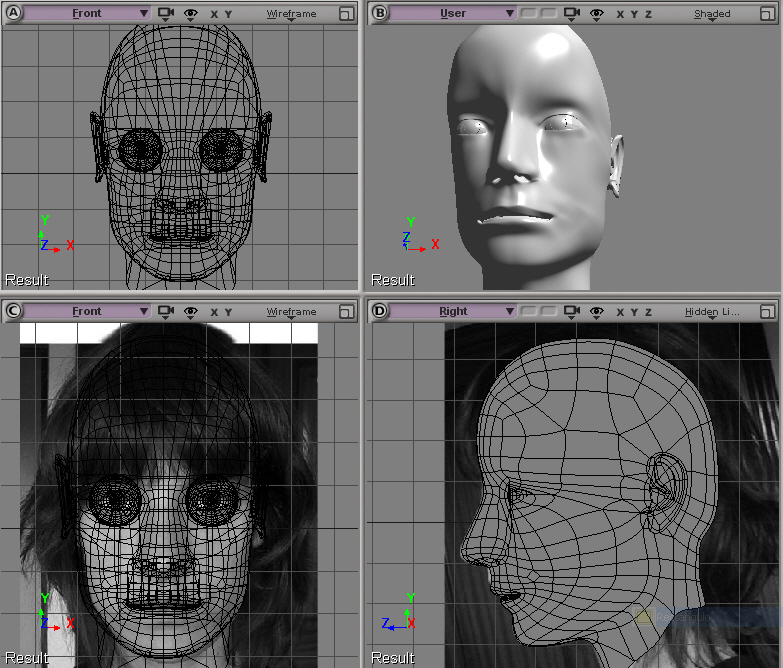This screenshot has height=668, width=783.
Task: Click the Result label in viewport B
Action: [x=393, y=280]
